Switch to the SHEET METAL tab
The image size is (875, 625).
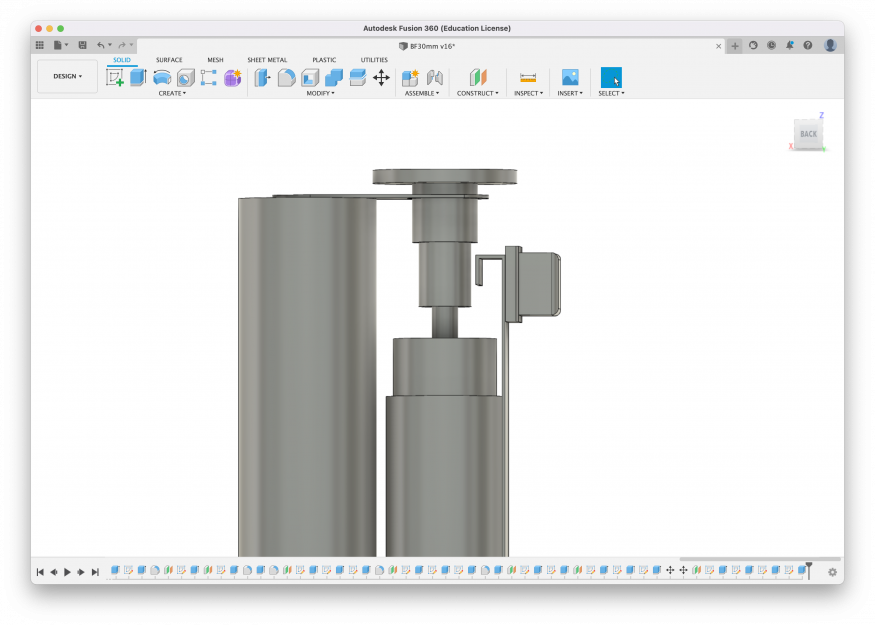[267, 60]
